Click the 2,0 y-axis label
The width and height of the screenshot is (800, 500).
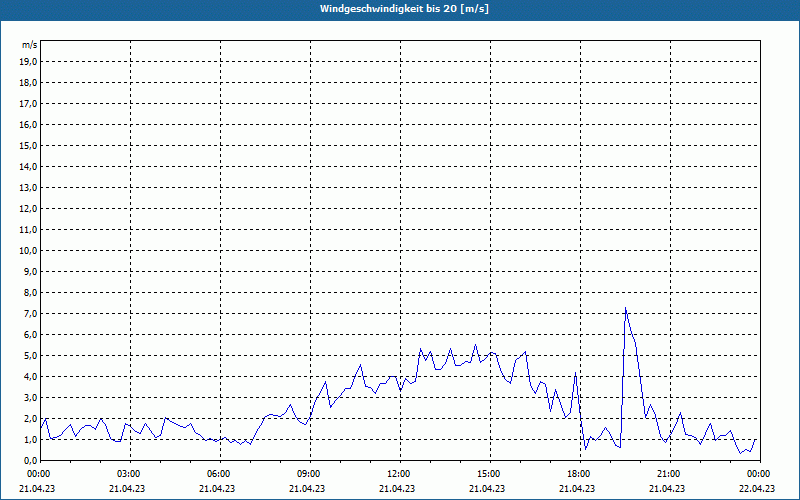pyautogui.click(x=30, y=418)
